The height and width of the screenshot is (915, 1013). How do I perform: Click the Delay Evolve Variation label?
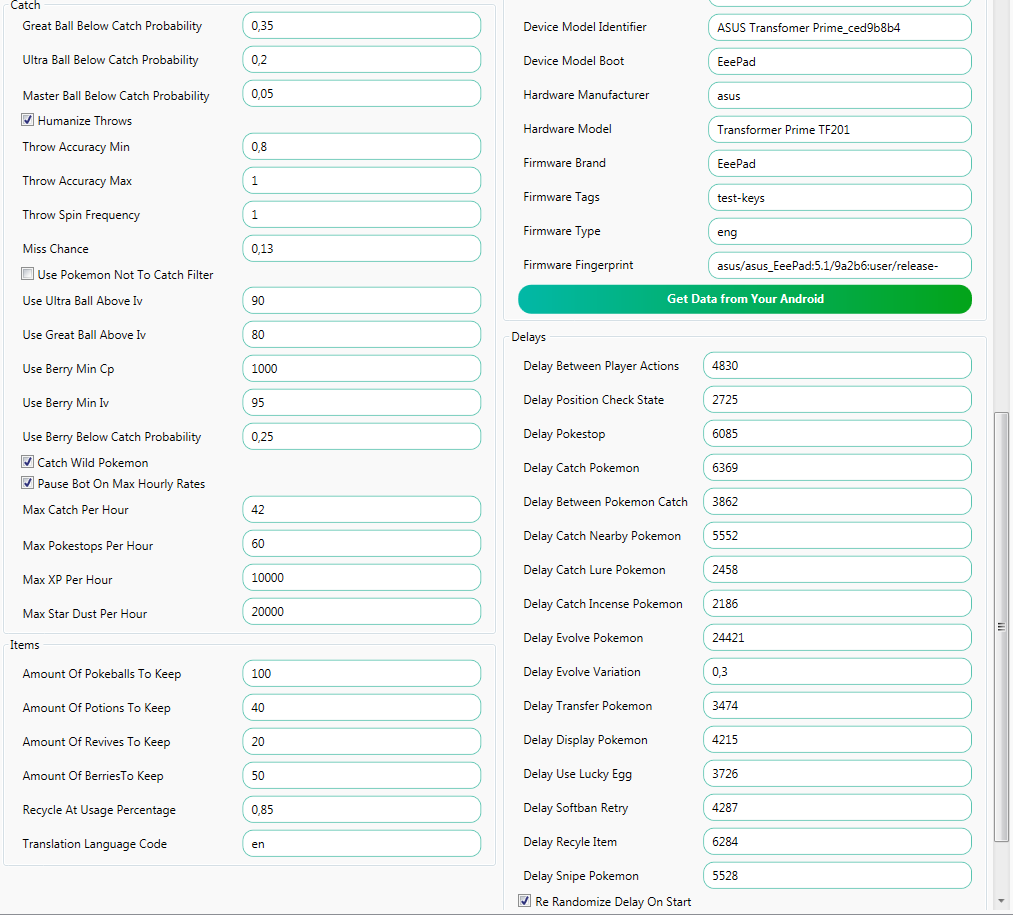pyautogui.click(x=582, y=672)
